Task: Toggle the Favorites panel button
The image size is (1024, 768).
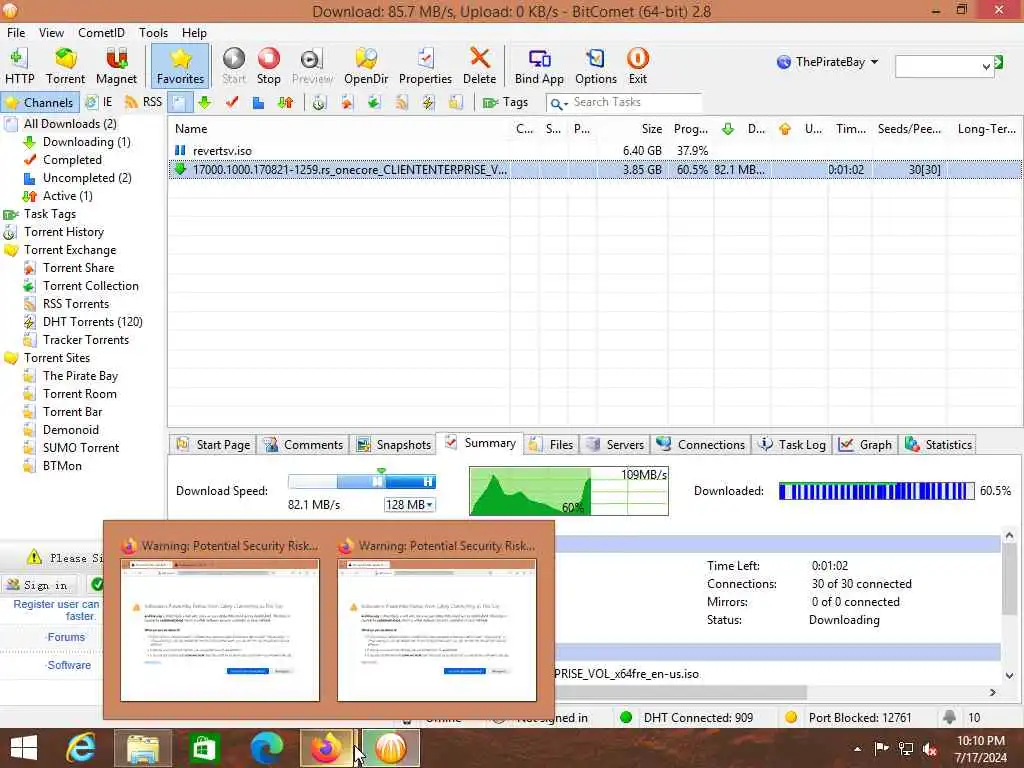Action: click(x=180, y=66)
